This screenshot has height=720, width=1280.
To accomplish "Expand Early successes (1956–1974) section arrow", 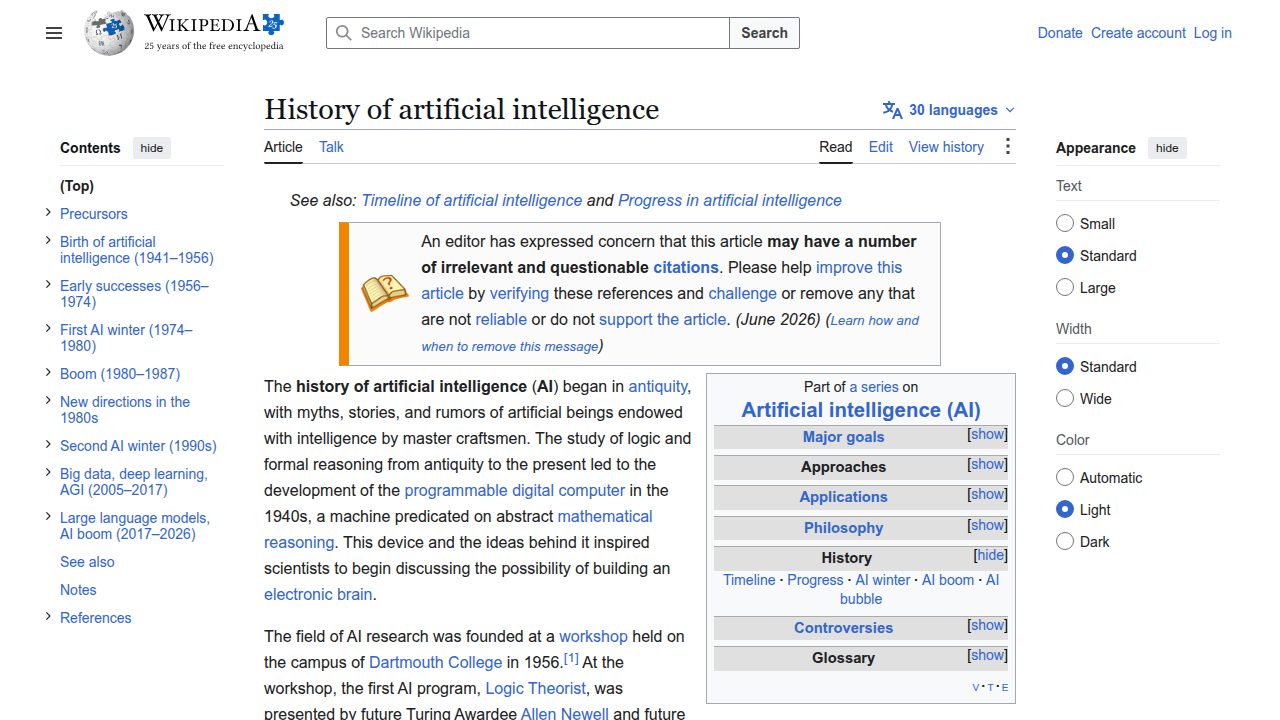I will (48, 284).
